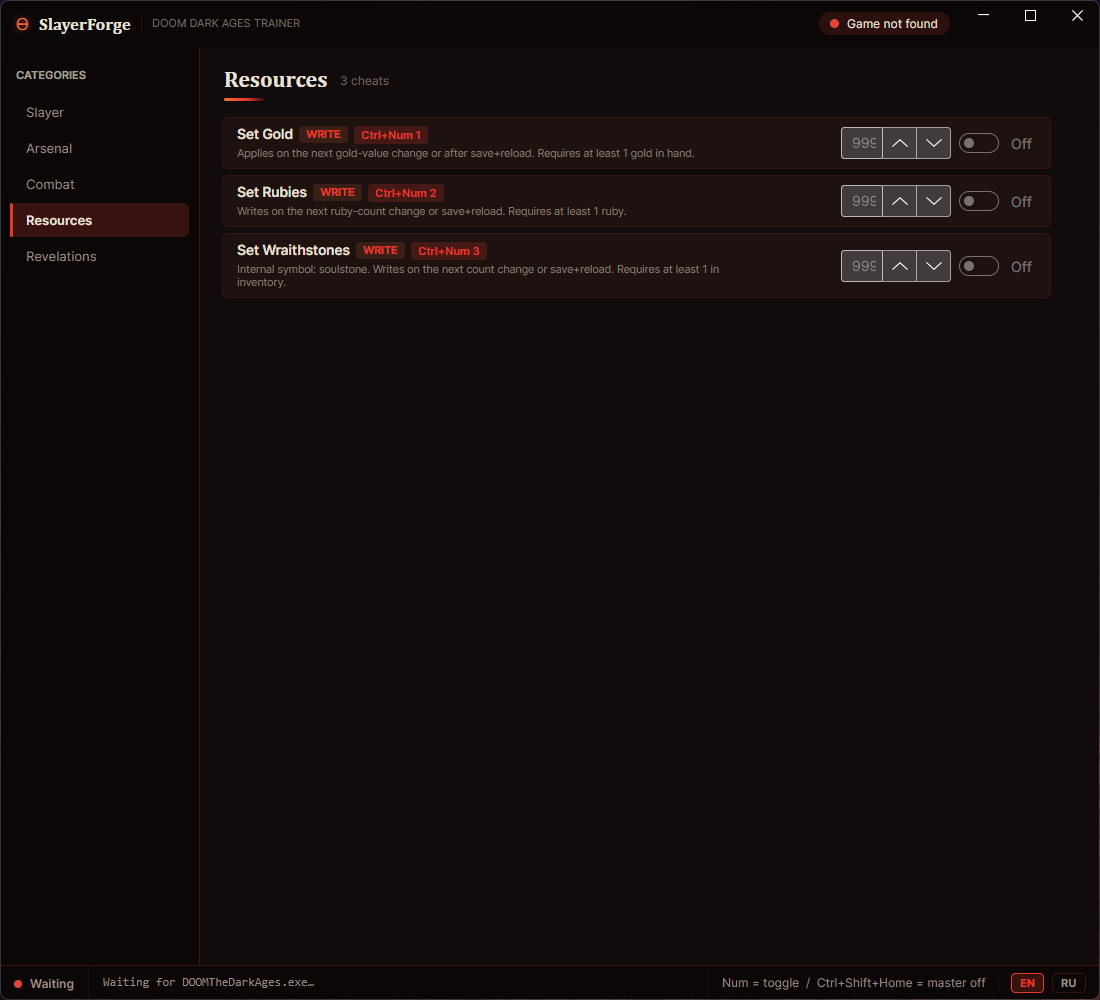1100x1000 pixels.
Task: Switch language to RU
Action: (x=1068, y=982)
